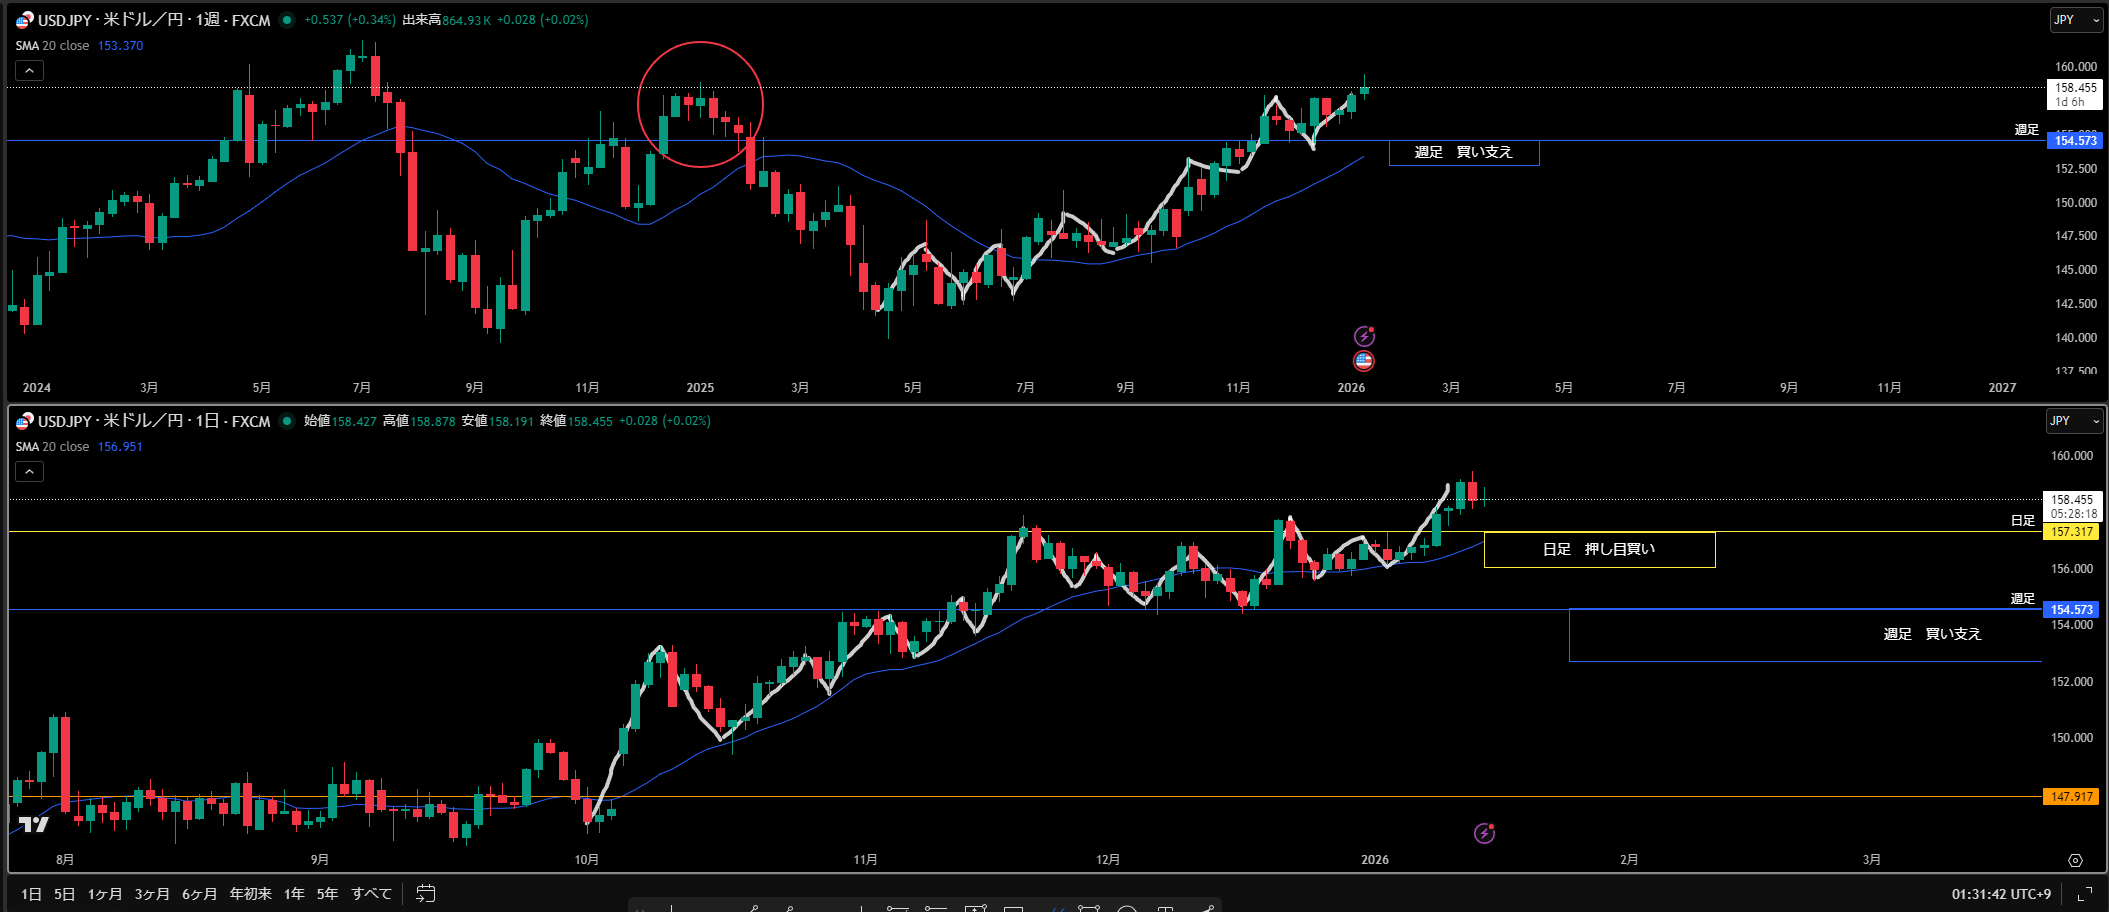Click the TradingView logo on daily chart
The image size is (2109, 912).
point(34,824)
